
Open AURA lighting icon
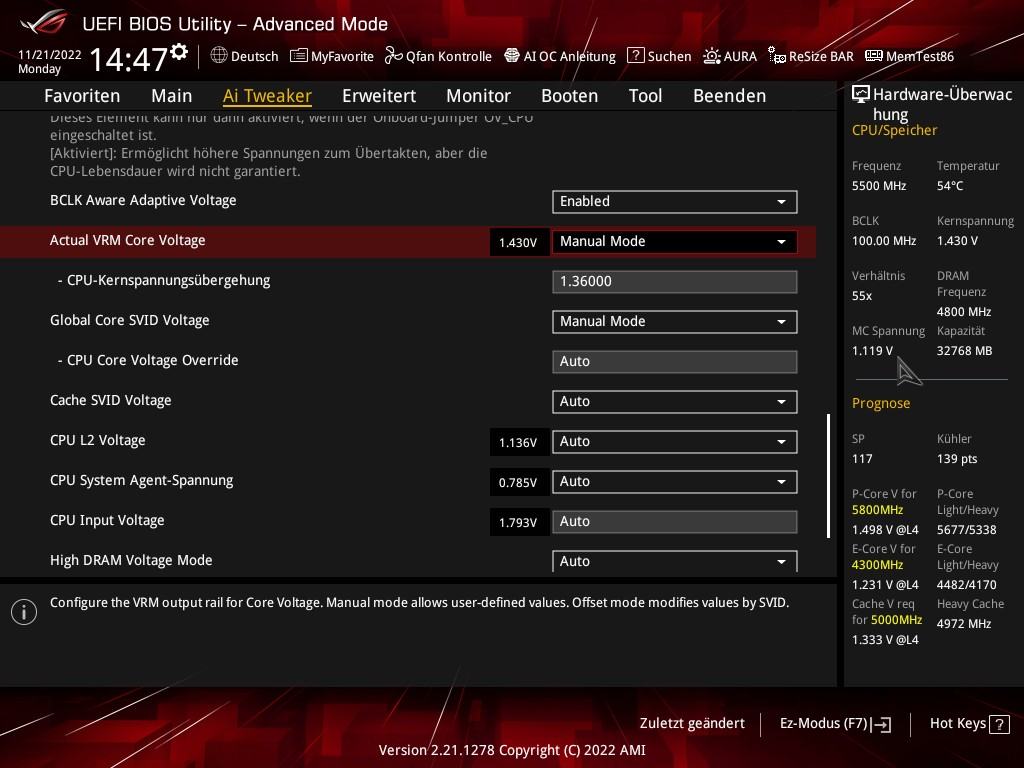tap(711, 56)
